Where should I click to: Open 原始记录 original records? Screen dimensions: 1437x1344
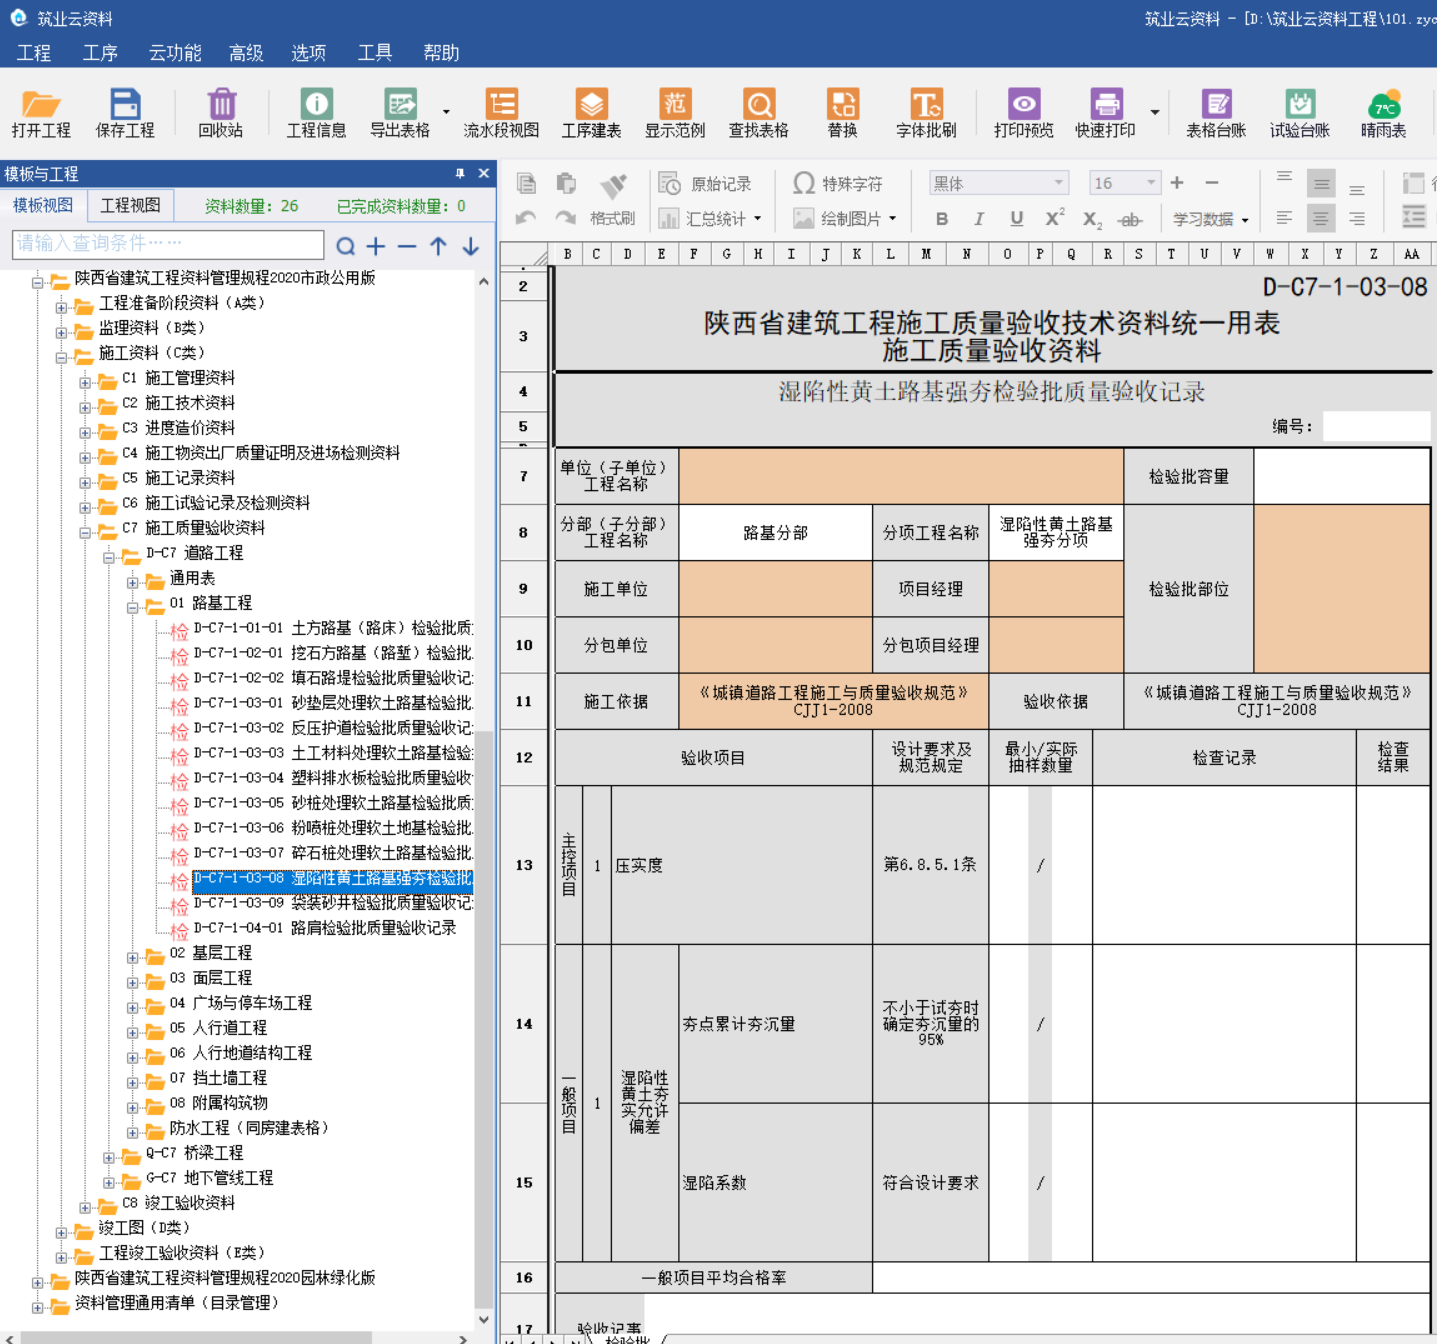(x=705, y=184)
